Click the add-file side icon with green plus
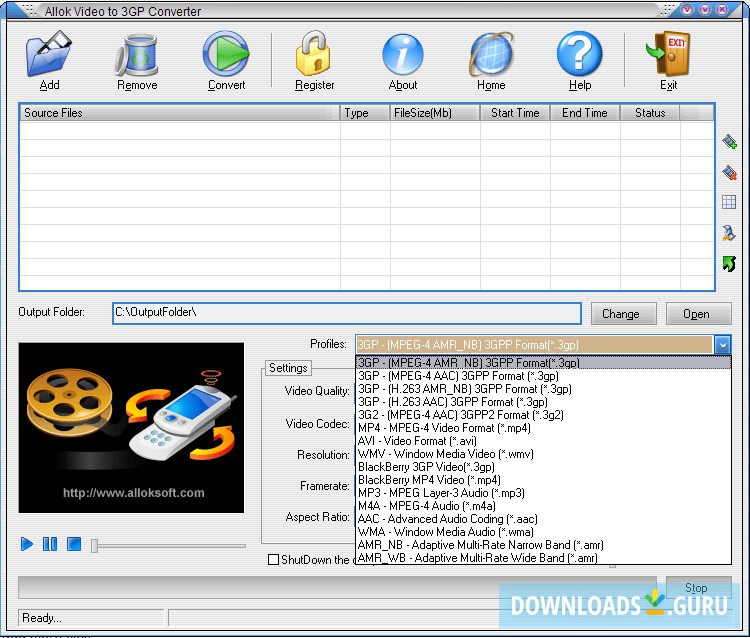 coord(729,142)
